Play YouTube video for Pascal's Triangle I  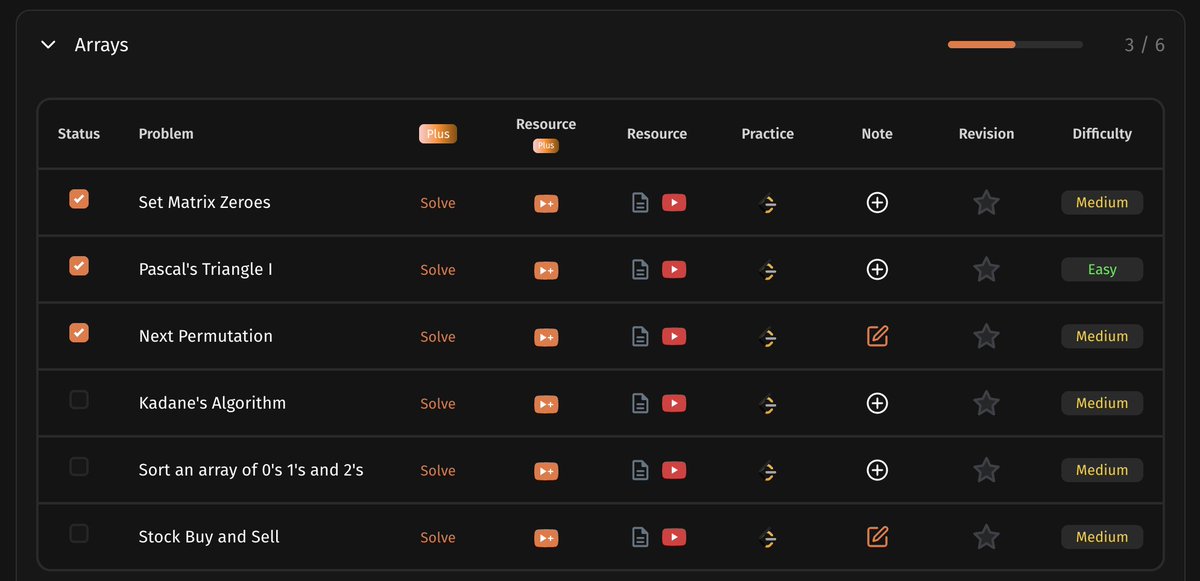pyautogui.click(x=674, y=269)
